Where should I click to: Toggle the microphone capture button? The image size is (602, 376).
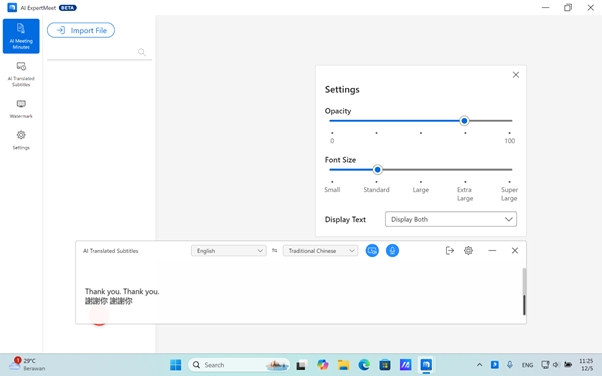(x=392, y=251)
